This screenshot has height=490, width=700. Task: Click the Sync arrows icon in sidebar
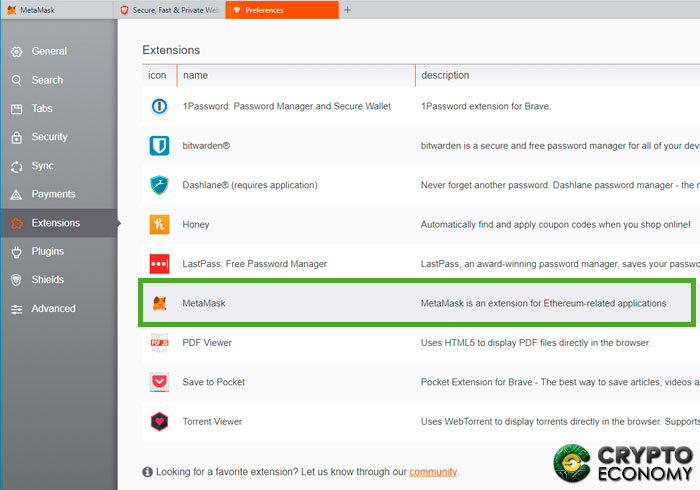pos(17,166)
